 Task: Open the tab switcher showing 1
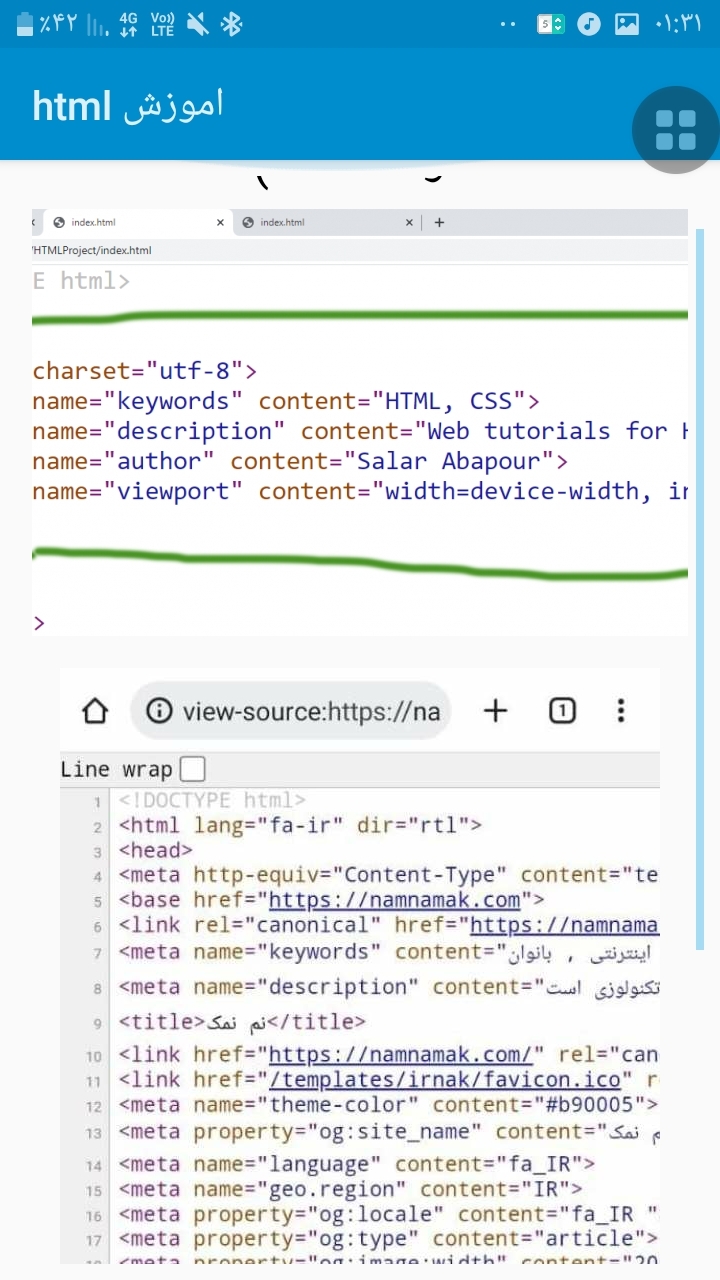pyautogui.click(x=562, y=711)
